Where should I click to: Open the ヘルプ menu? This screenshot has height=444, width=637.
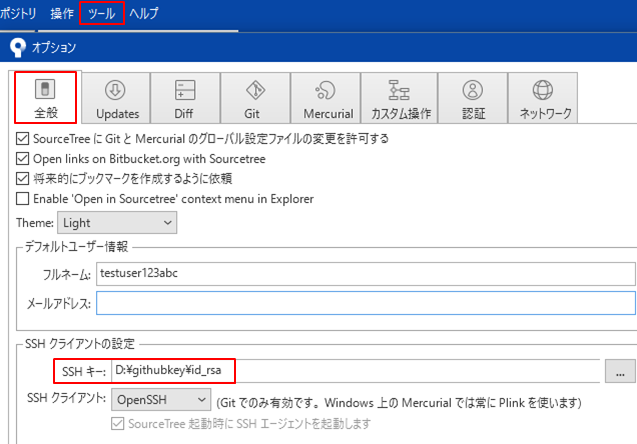click(143, 13)
